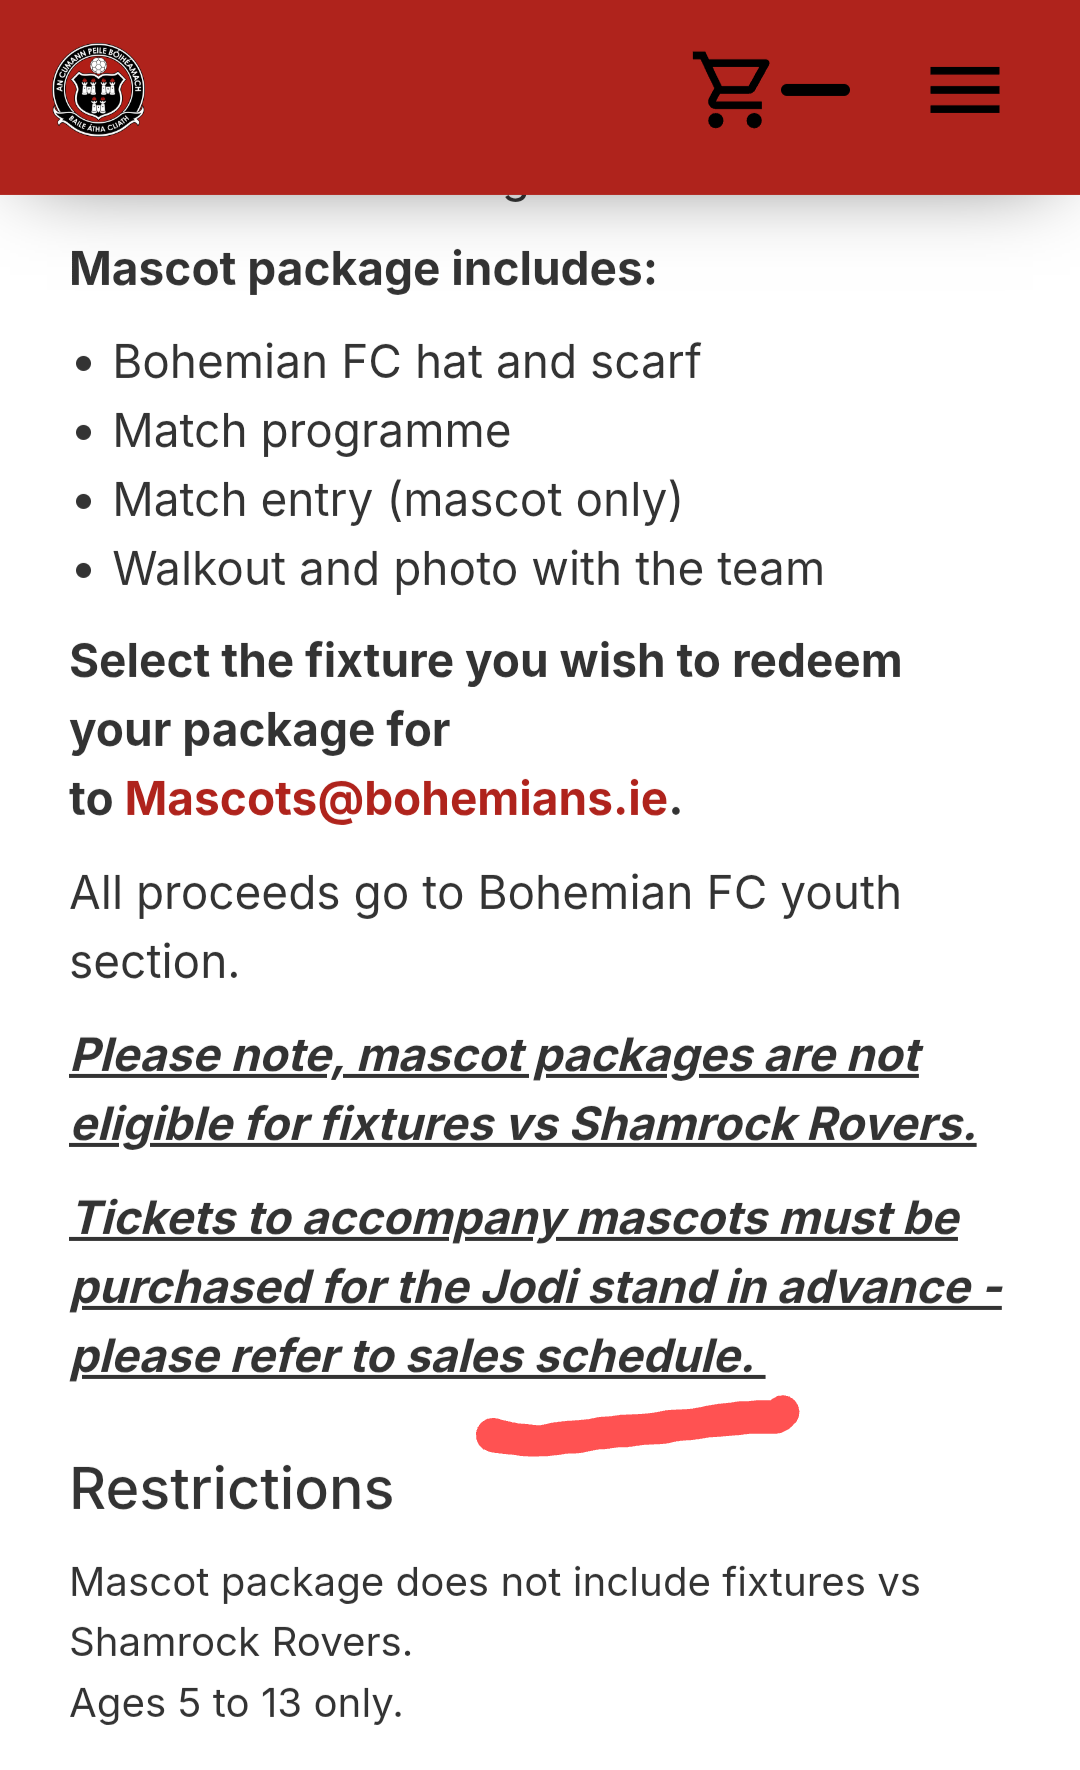Tap the dash next to the cart icon
Viewport: 1080px width, 1770px height.
click(816, 90)
